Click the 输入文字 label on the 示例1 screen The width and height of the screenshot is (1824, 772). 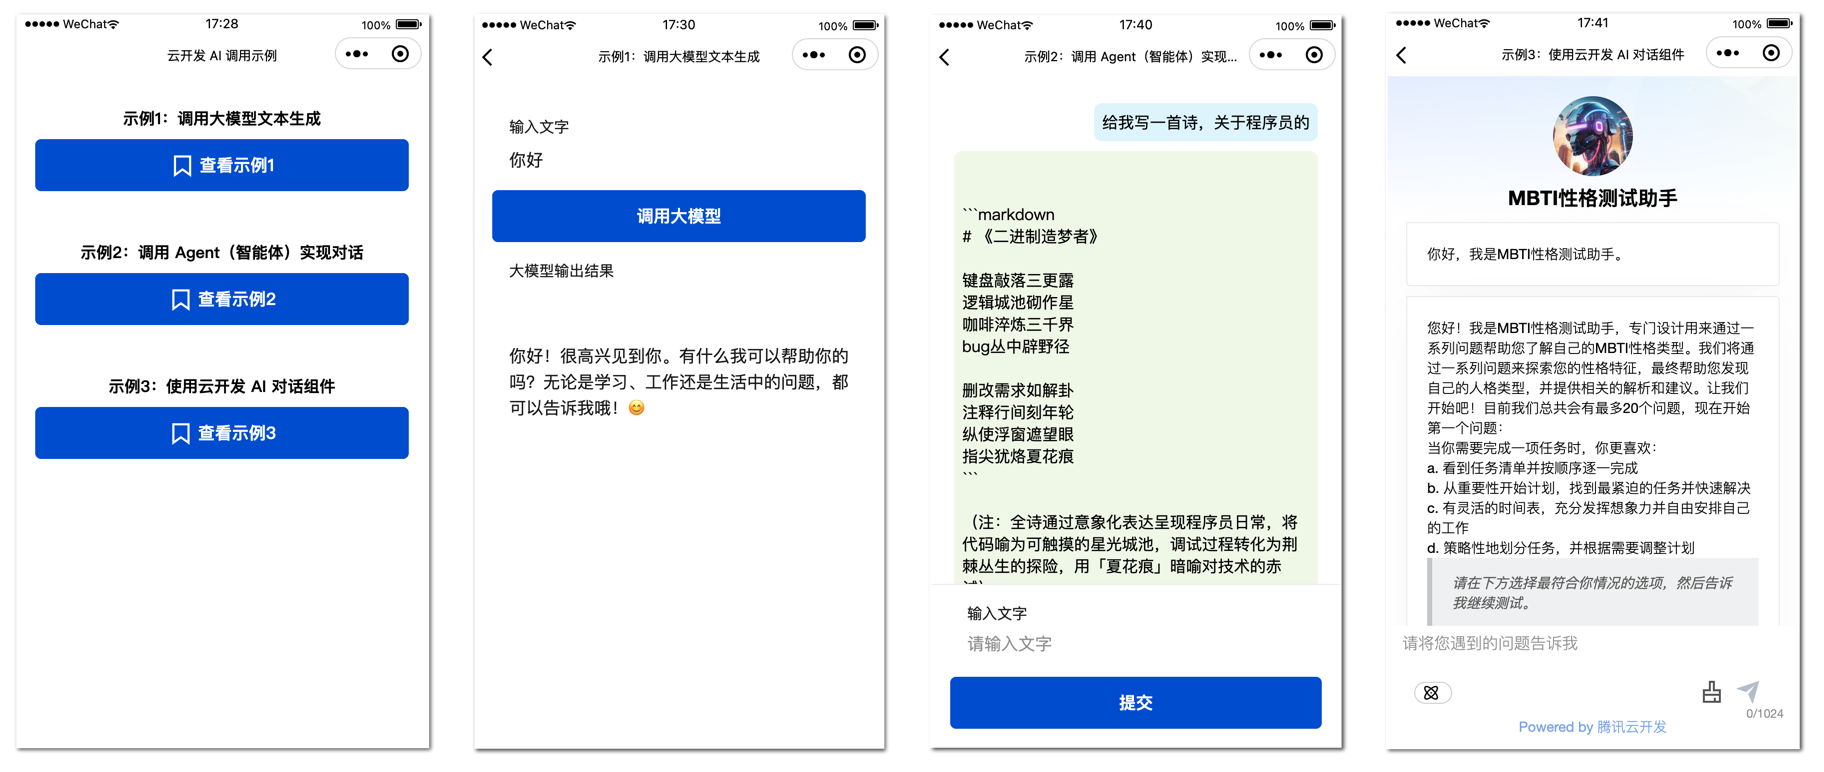(x=539, y=127)
